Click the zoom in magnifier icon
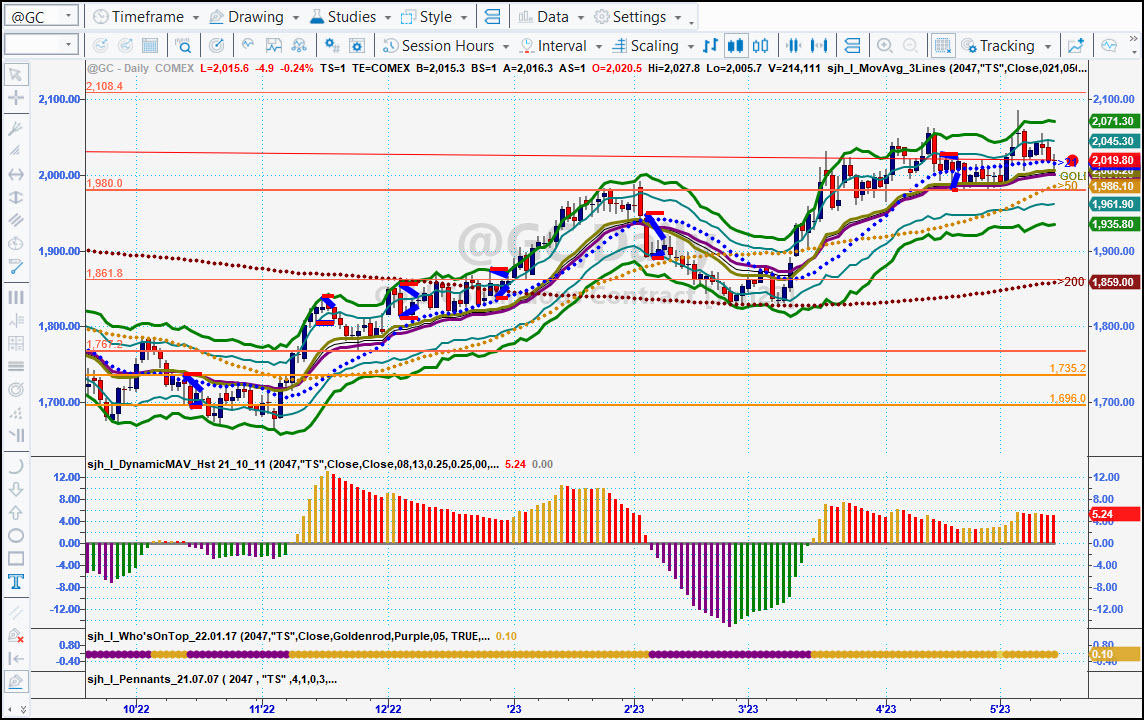Image resolution: width=1144 pixels, height=720 pixels. pos(885,46)
